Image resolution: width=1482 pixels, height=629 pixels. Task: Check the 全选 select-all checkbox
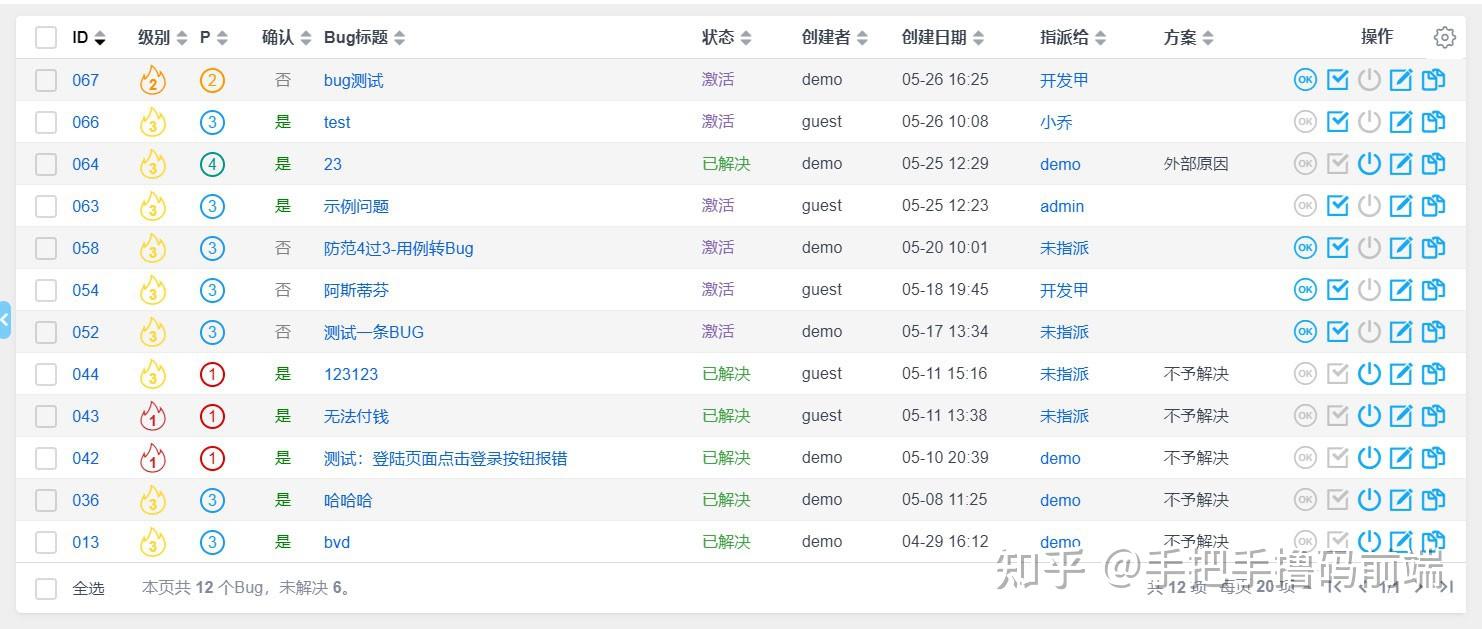(45, 589)
